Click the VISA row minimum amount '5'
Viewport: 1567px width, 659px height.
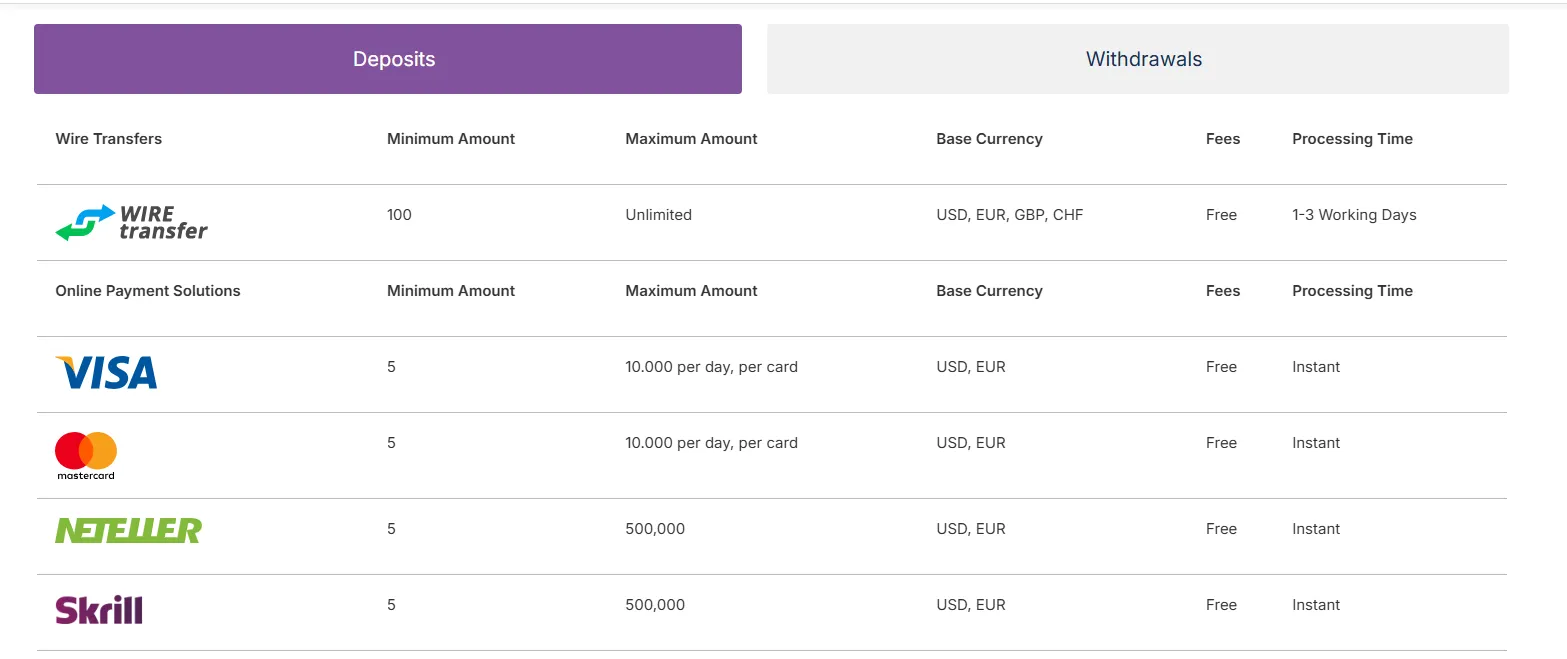(392, 367)
